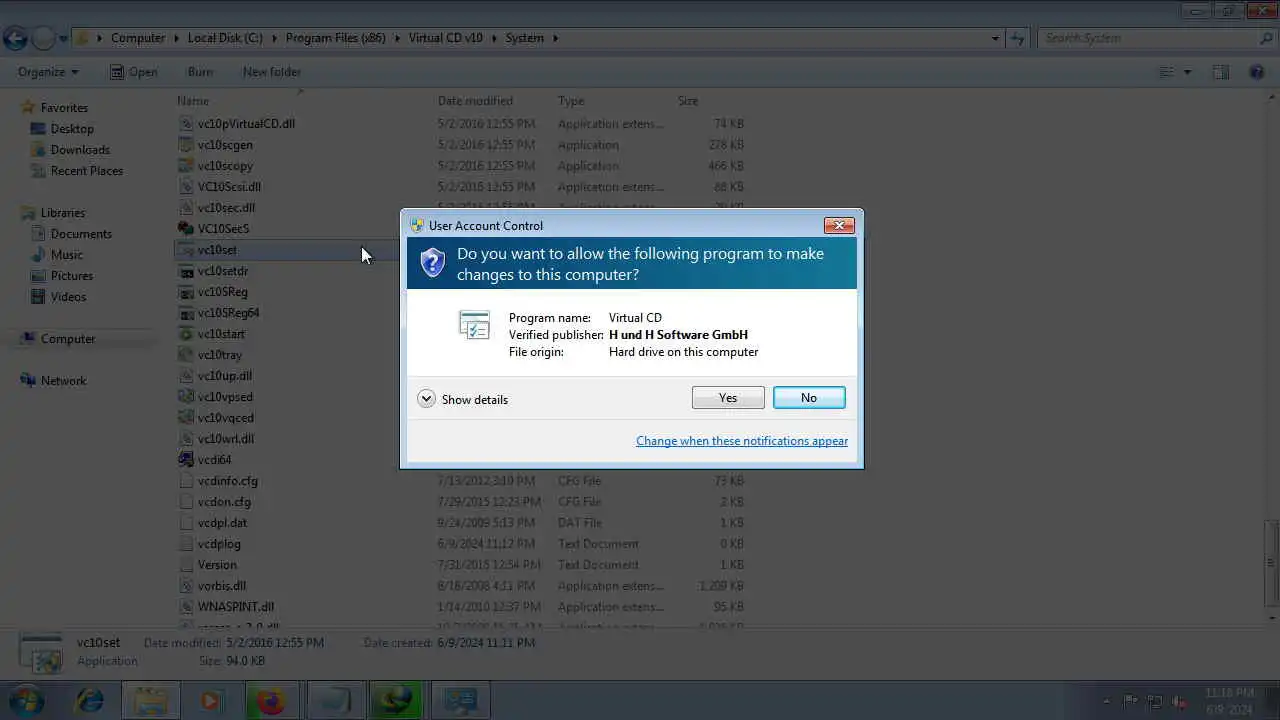
Task: Open the Organize menu in Explorer
Action: coord(48,72)
